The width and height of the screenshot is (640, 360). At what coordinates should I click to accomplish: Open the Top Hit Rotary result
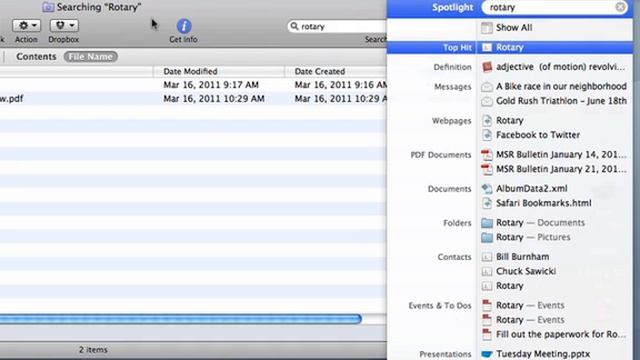point(510,47)
